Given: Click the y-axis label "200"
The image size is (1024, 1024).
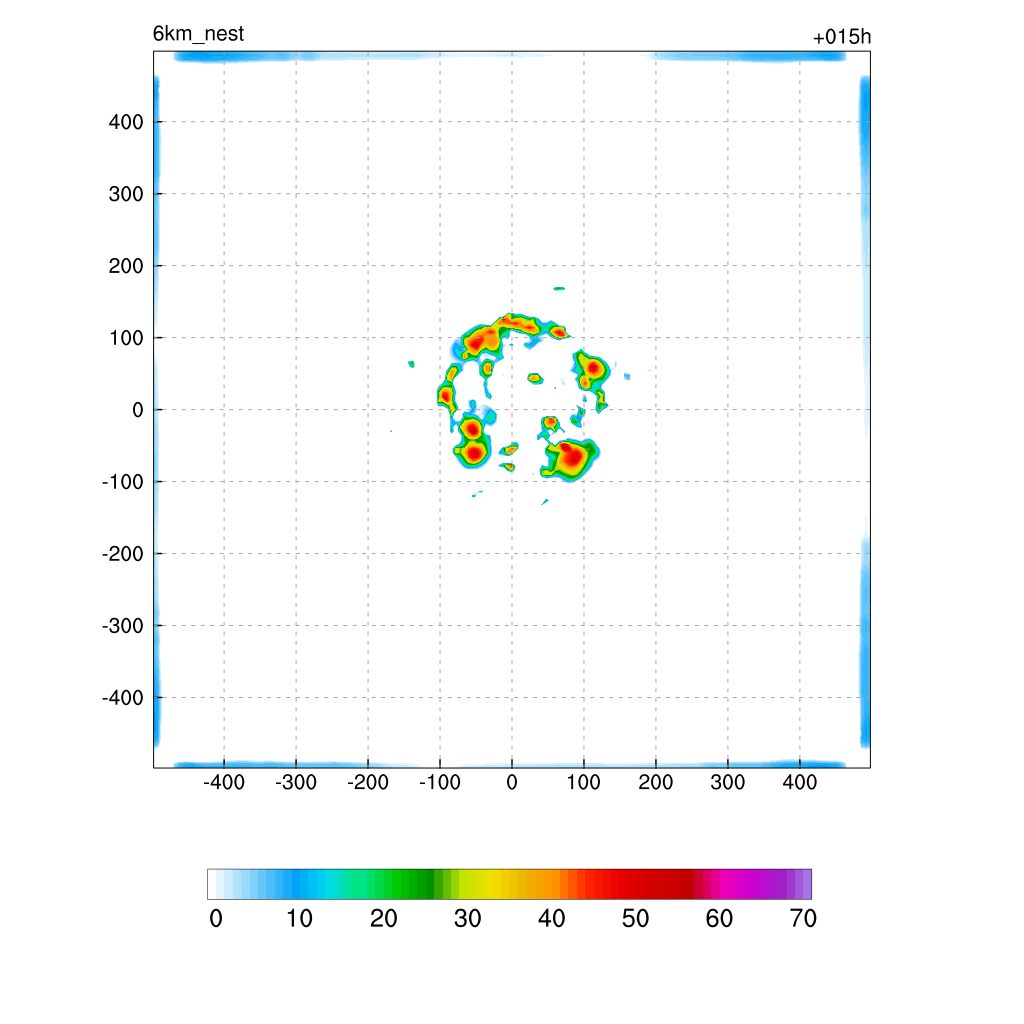Looking at the screenshot, I should (x=126, y=266).
